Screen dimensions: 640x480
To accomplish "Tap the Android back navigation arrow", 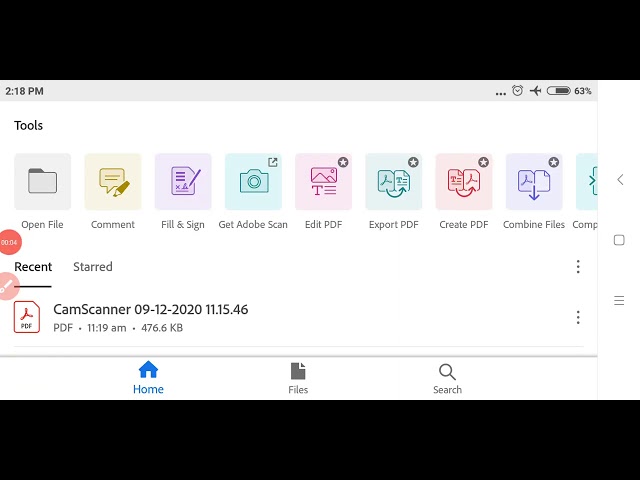I will pos(620,180).
